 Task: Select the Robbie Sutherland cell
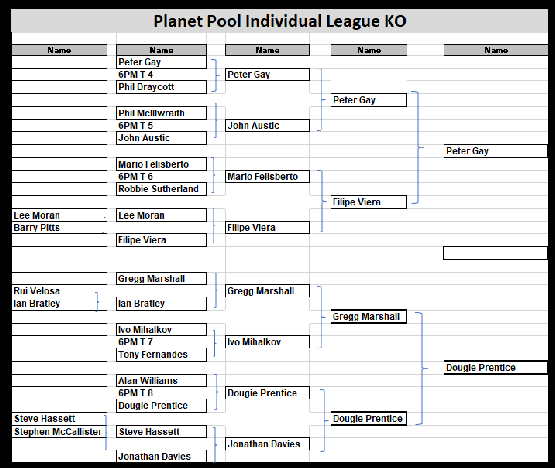point(161,189)
